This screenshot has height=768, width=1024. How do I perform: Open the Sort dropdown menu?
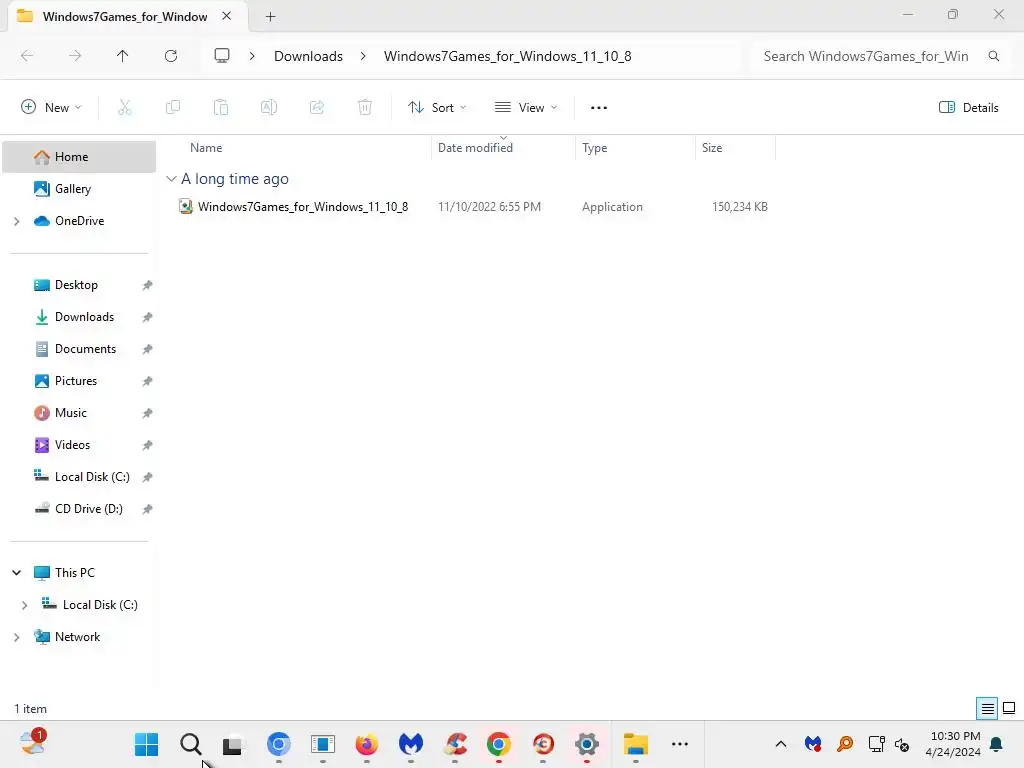coord(437,108)
